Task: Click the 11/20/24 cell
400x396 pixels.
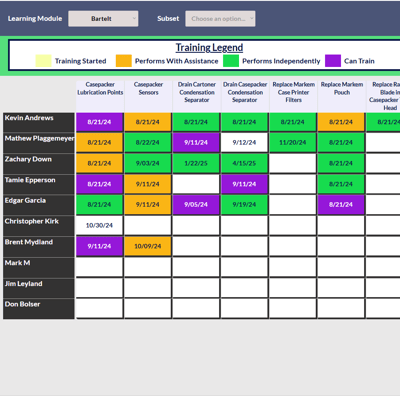Action: (293, 143)
